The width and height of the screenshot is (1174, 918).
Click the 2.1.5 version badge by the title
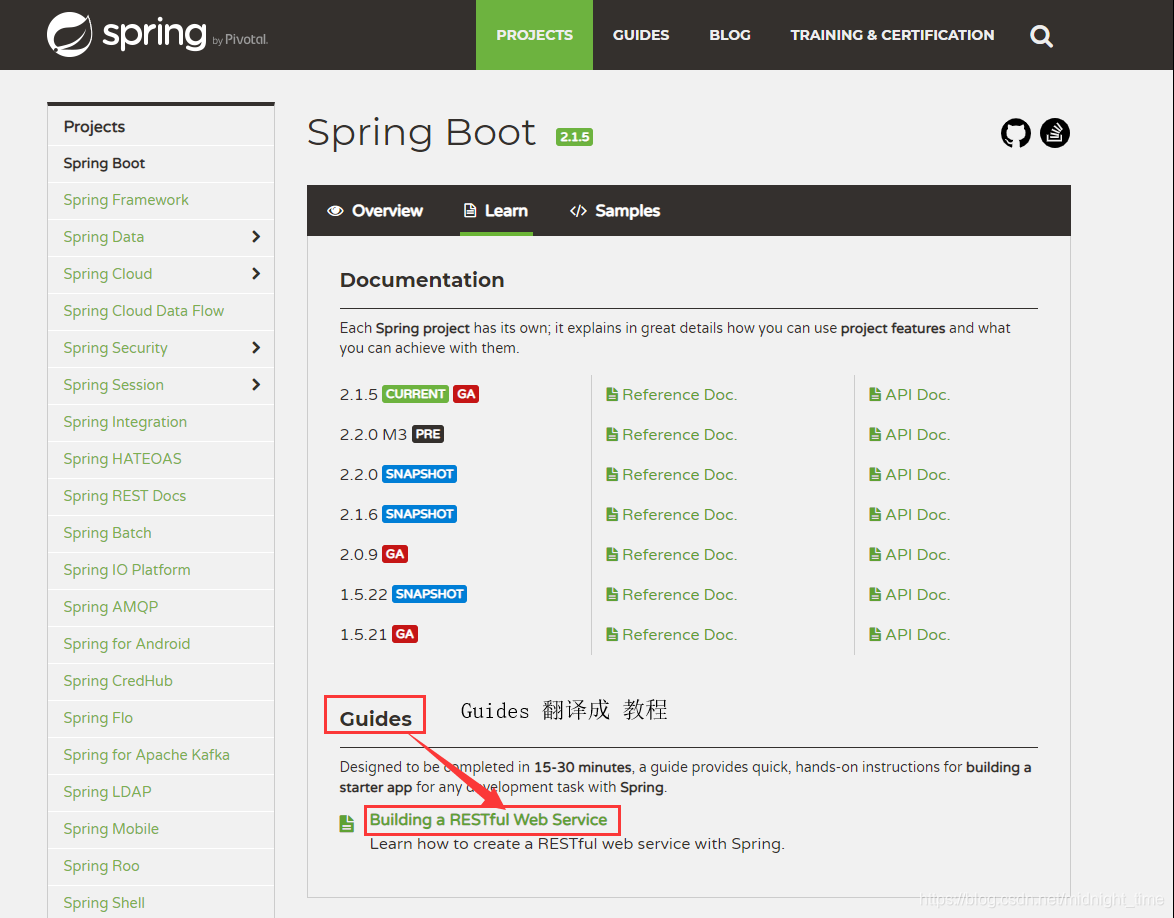pyautogui.click(x=574, y=137)
